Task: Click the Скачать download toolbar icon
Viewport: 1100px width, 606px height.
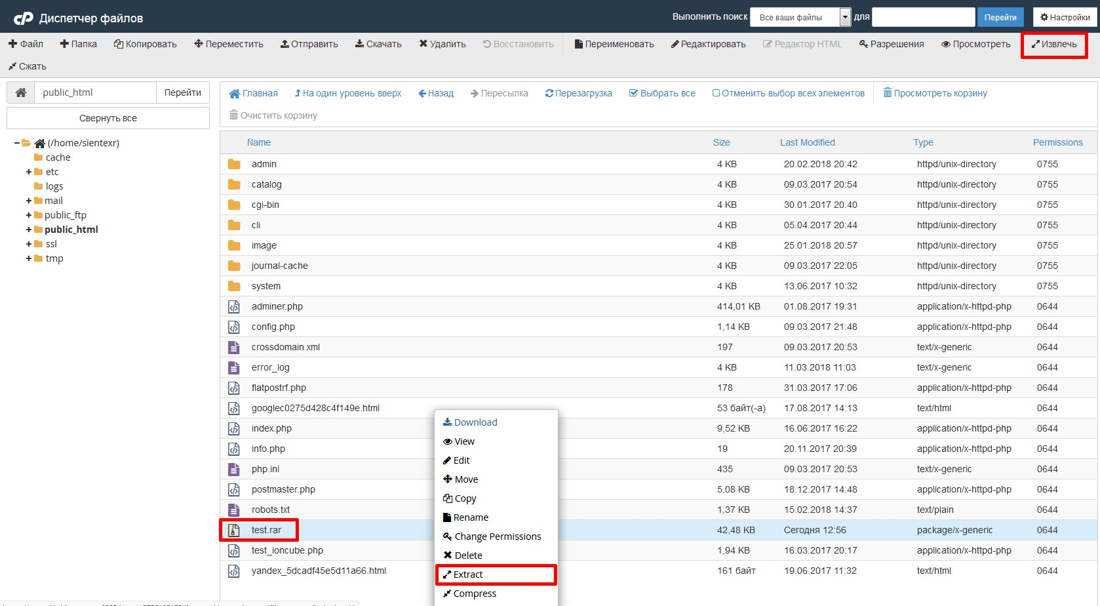Action: coord(359,44)
